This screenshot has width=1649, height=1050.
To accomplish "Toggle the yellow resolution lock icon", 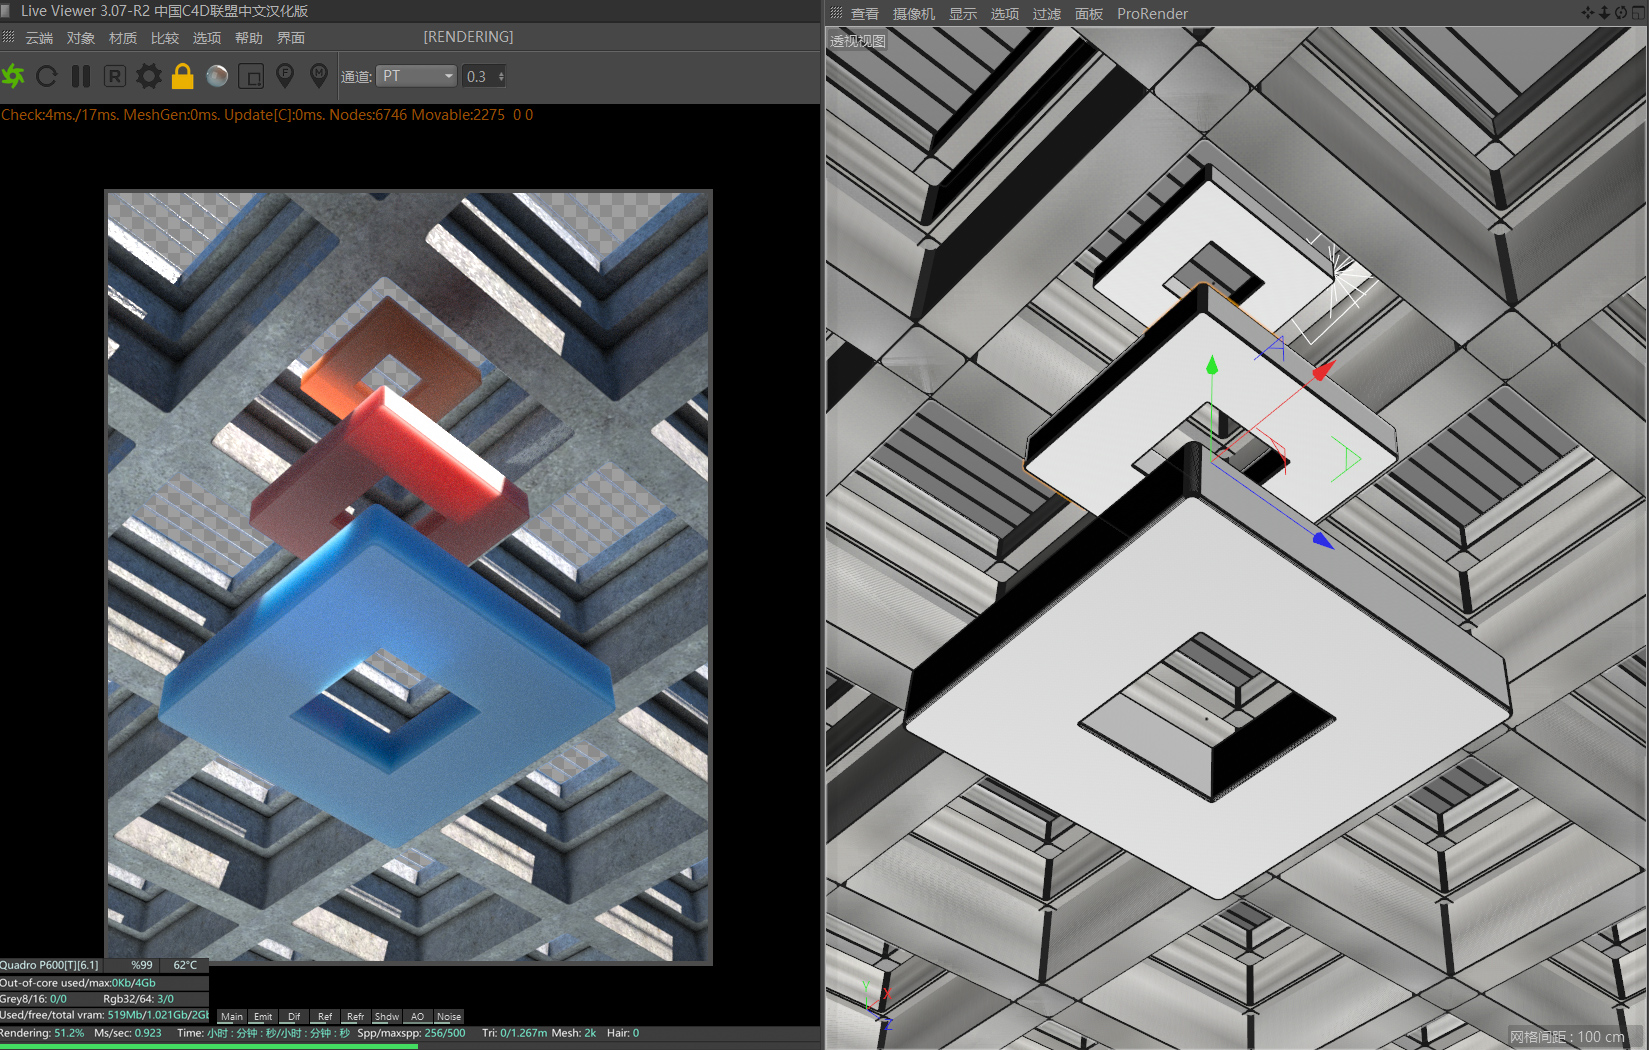I will pyautogui.click(x=183, y=76).
